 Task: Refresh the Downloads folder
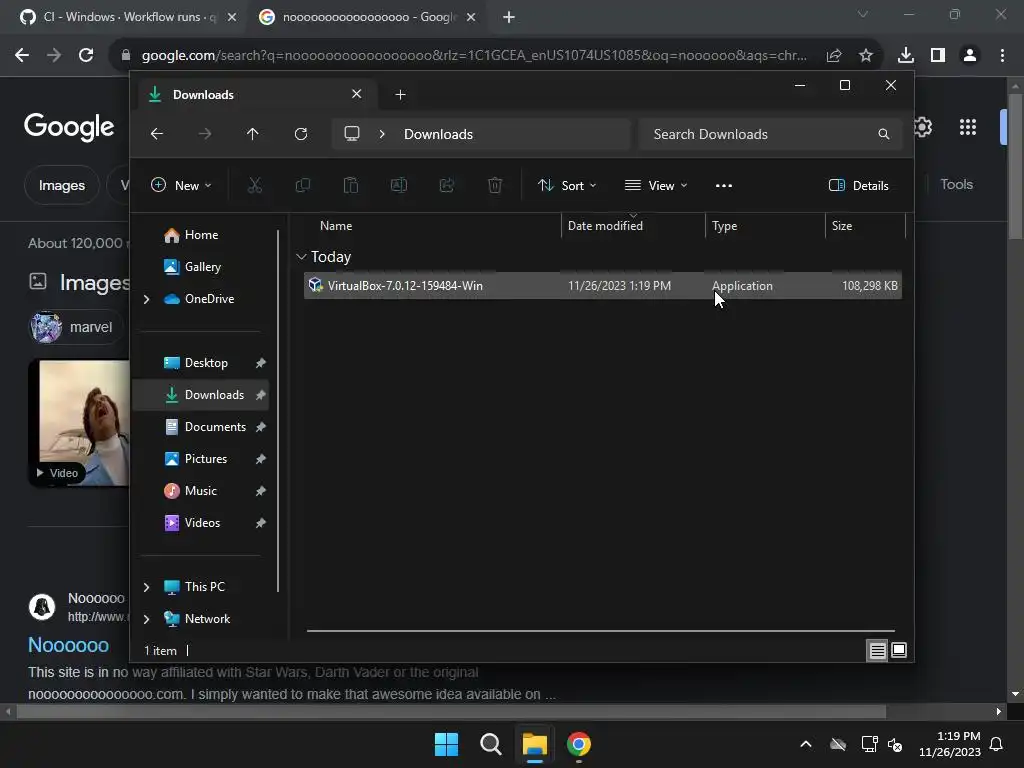301,134
